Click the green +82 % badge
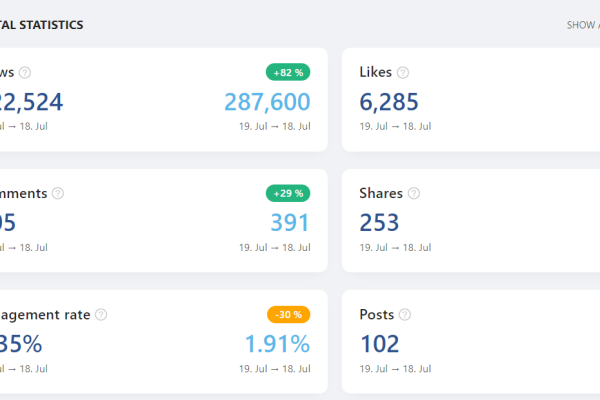 coord(288,72)
